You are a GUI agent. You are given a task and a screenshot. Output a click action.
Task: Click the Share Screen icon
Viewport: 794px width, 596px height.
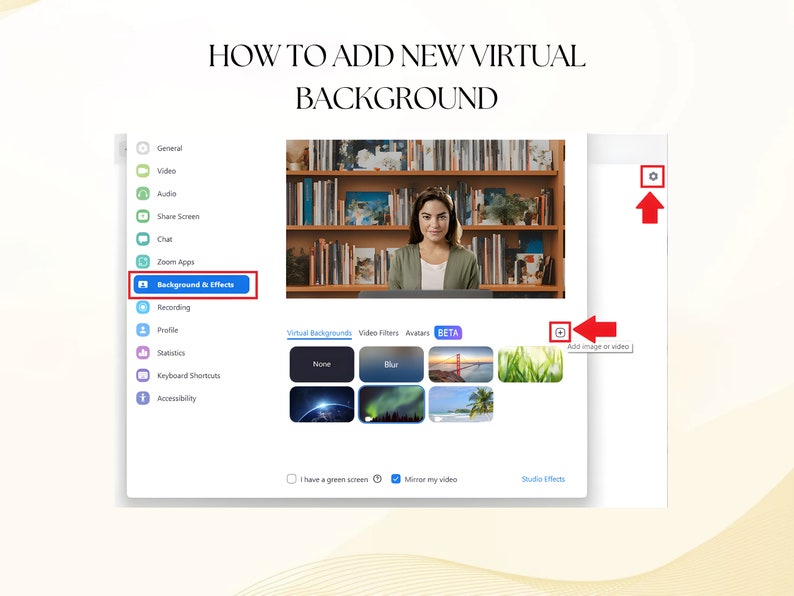(143, 216)
